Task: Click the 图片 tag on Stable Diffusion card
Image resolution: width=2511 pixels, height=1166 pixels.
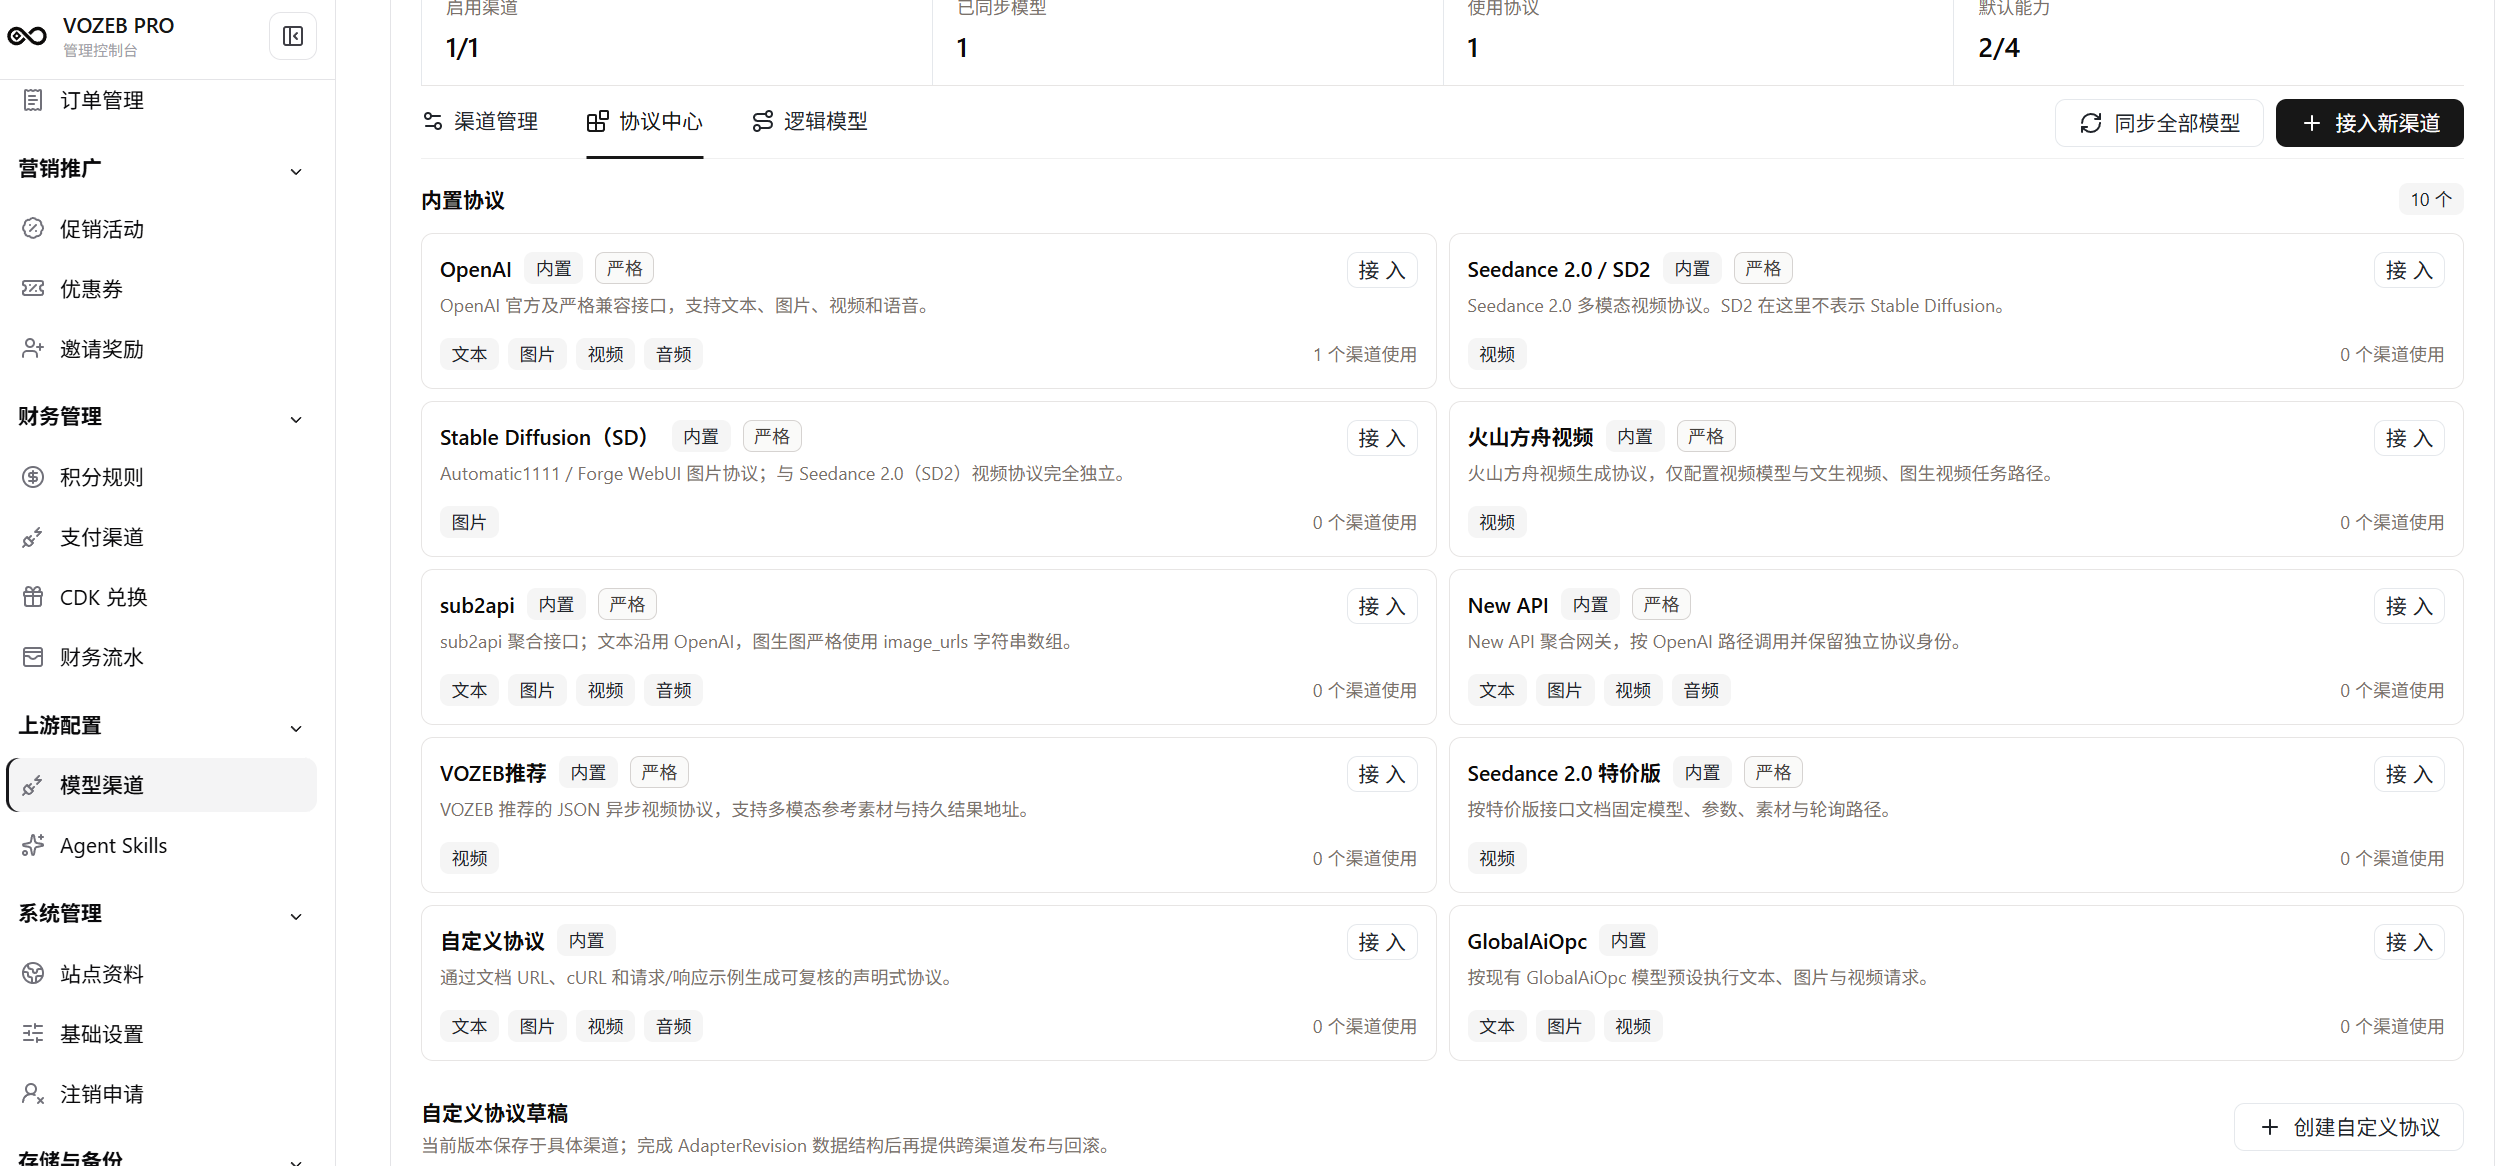Action: point(468,523)
